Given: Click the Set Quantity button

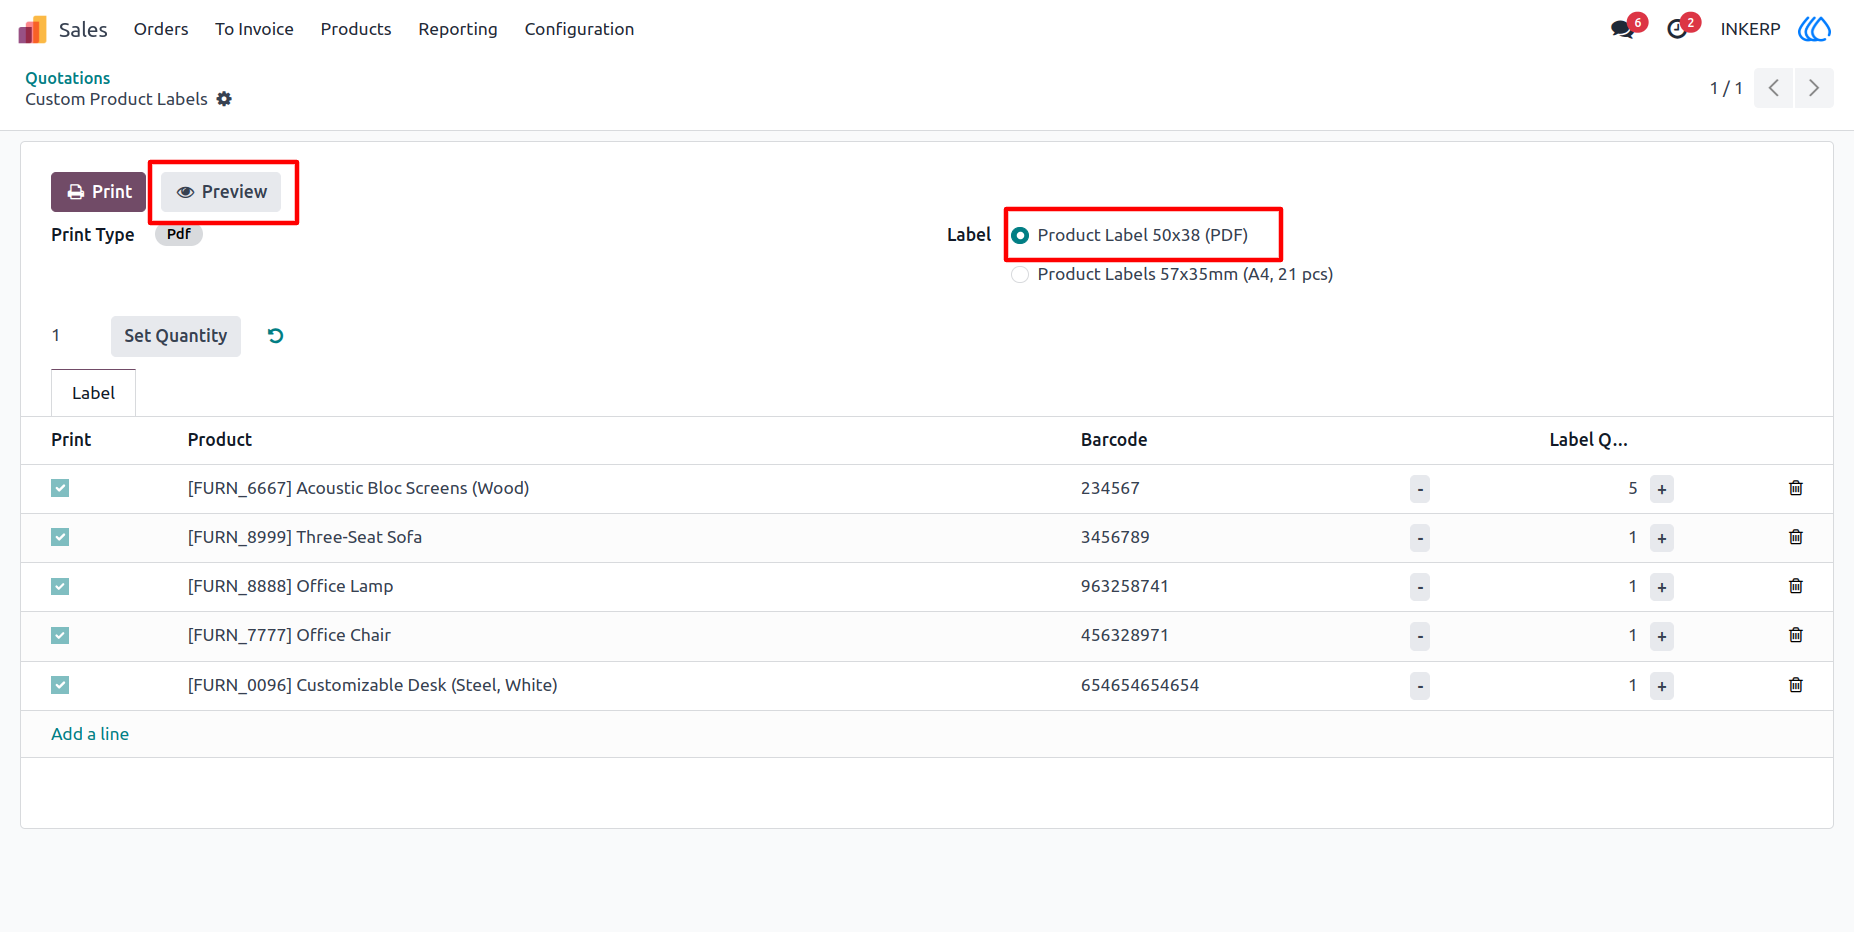Looking at the screenshot, I should pyautogui.click(x=176, y=336).
